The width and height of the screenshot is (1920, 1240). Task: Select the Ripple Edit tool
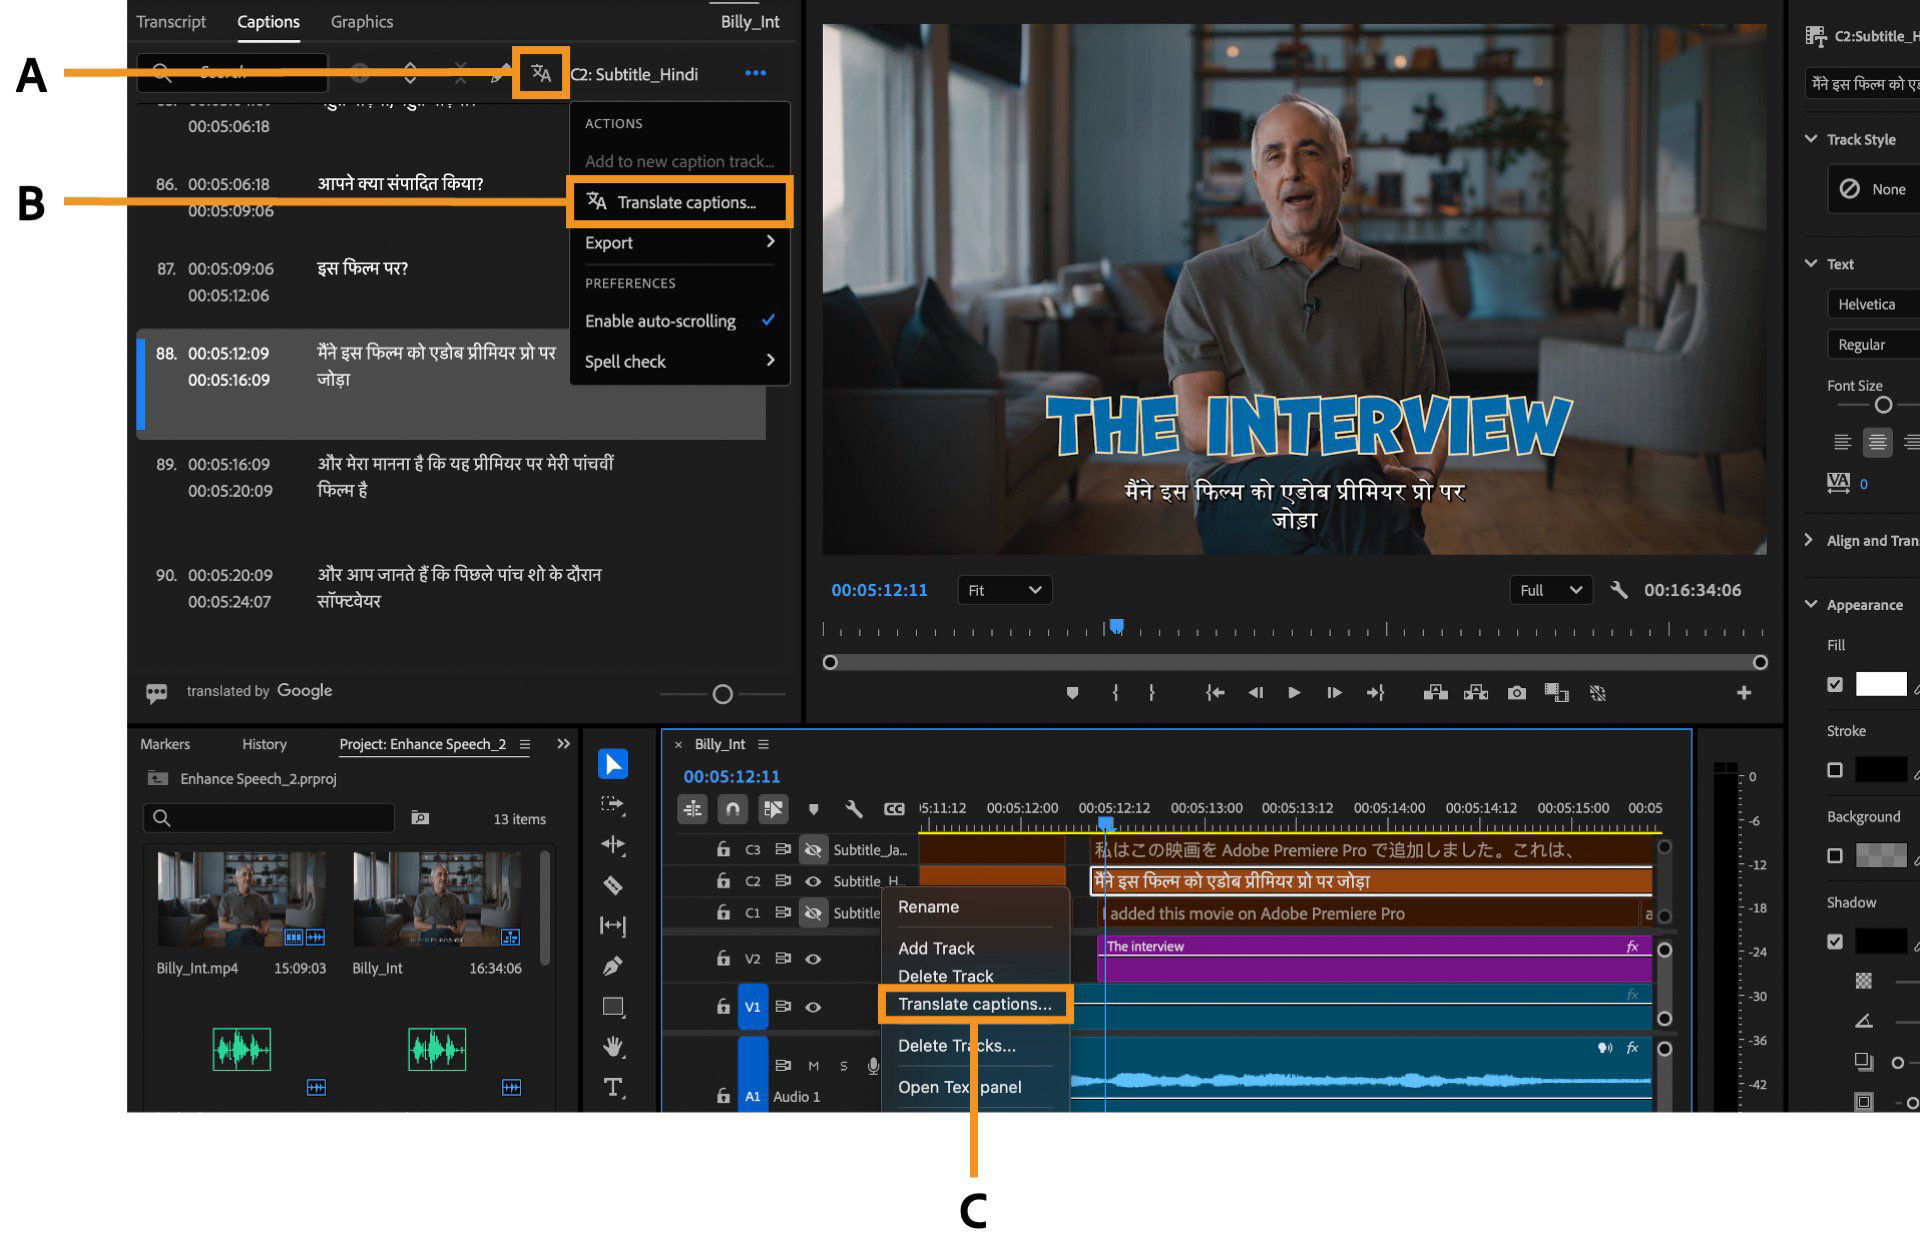point(613,844)
